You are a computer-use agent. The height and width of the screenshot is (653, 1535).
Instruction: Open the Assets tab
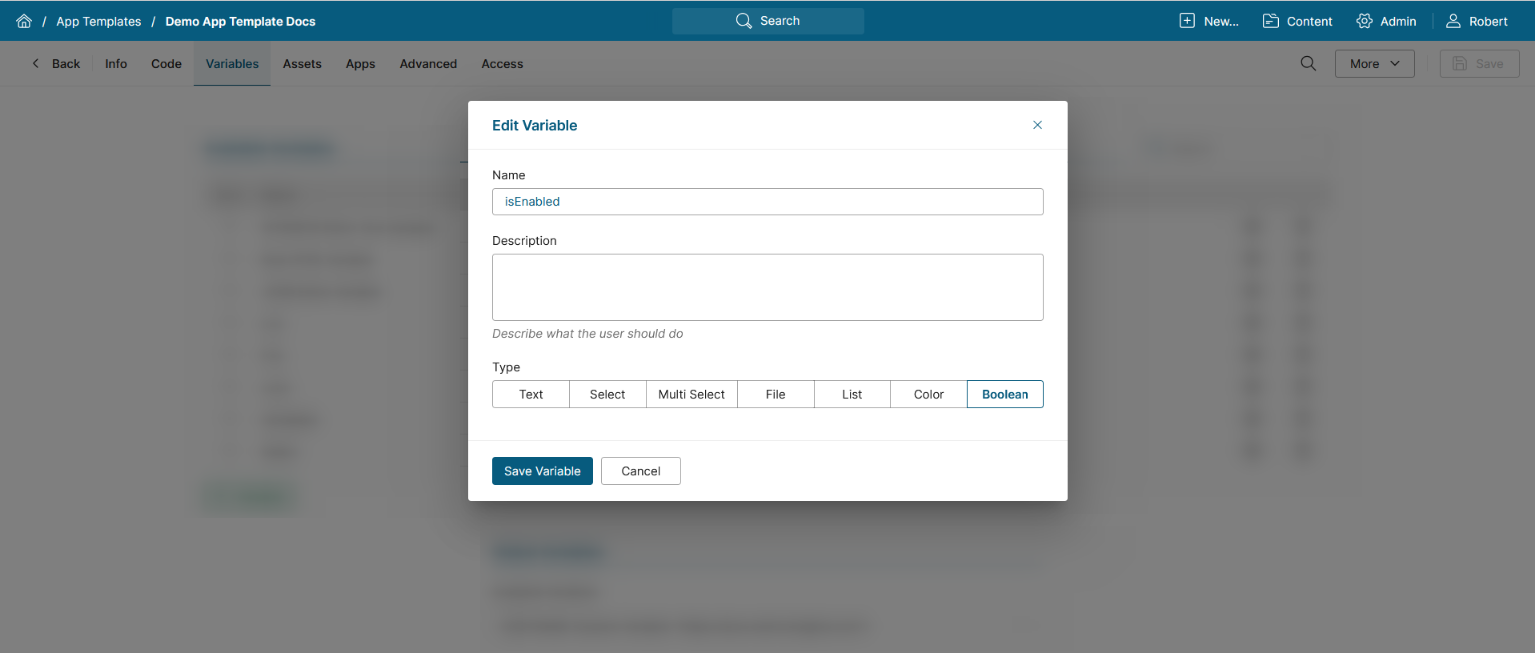pyautogui.click(x=302, y=63)
